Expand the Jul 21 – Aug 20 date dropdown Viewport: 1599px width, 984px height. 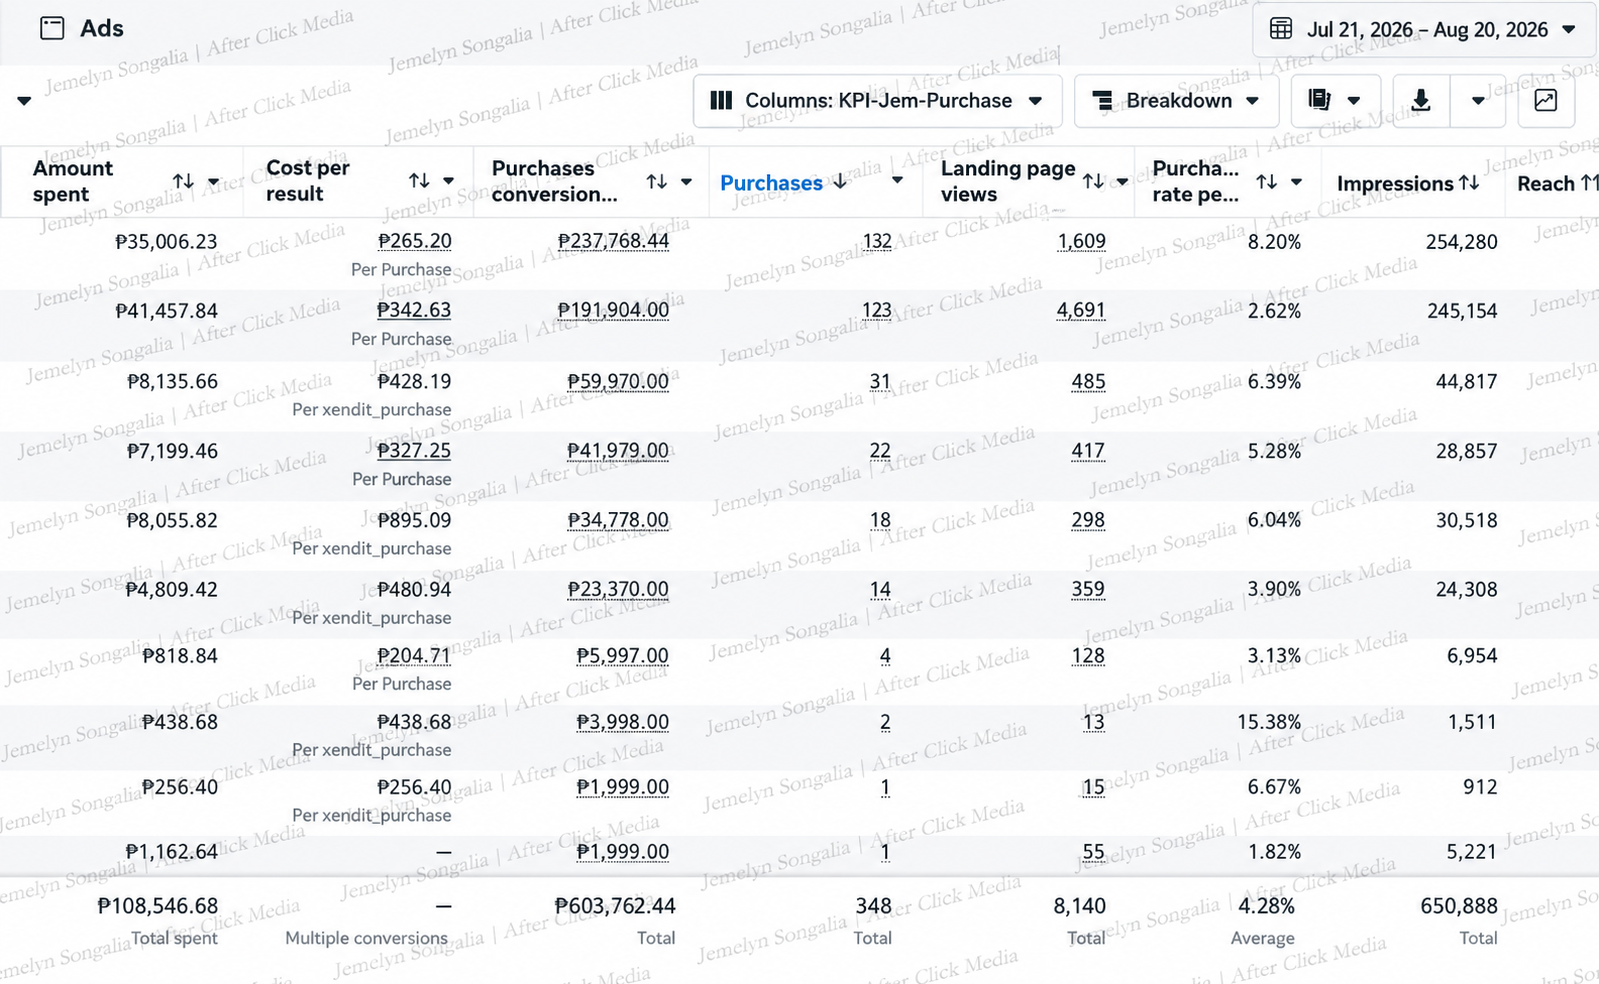1569,30
